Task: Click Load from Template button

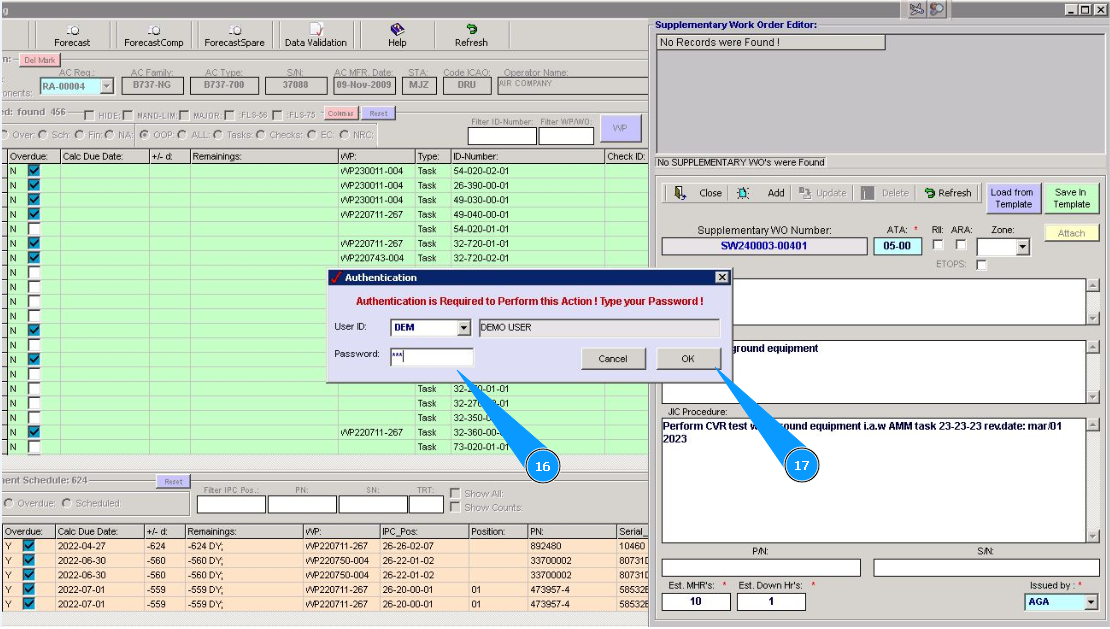Action: (1013, 198)
